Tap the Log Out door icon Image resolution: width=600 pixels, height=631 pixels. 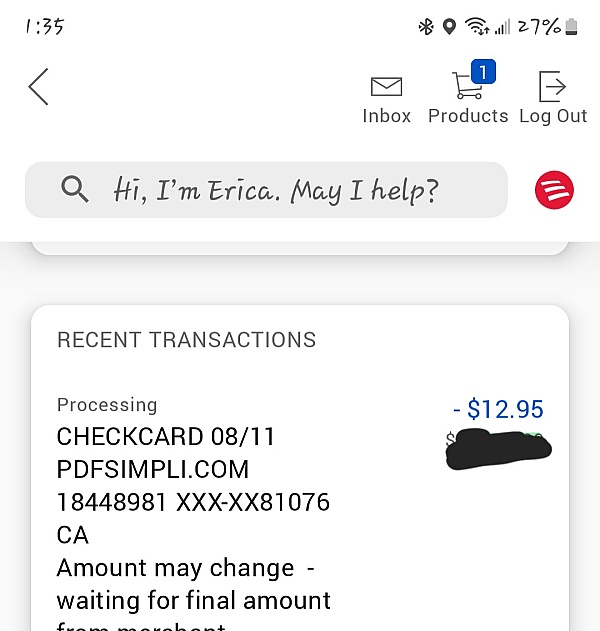(552, 86)
